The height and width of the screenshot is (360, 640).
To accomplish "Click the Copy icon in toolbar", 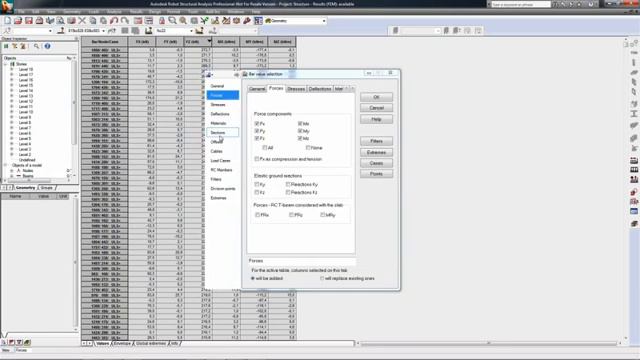I will 93,20.
